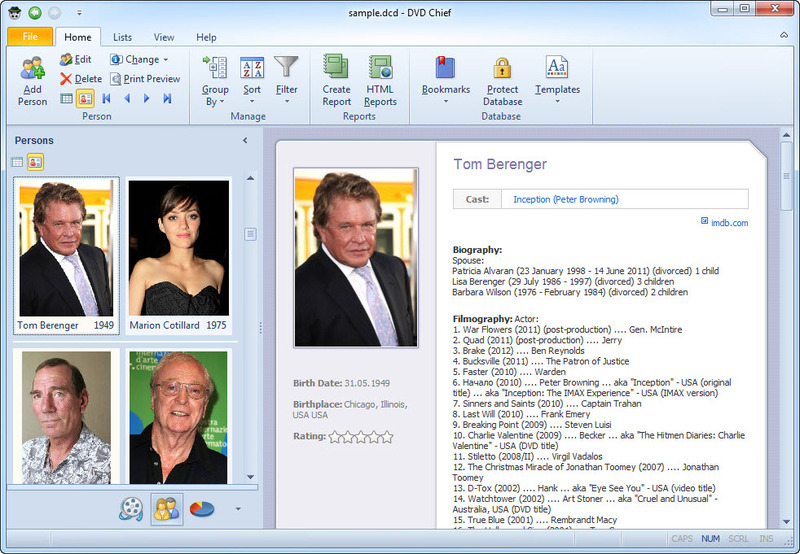The image size is (800, 554).
Task: Open the Sort dropdown
Action: [252, 81]
